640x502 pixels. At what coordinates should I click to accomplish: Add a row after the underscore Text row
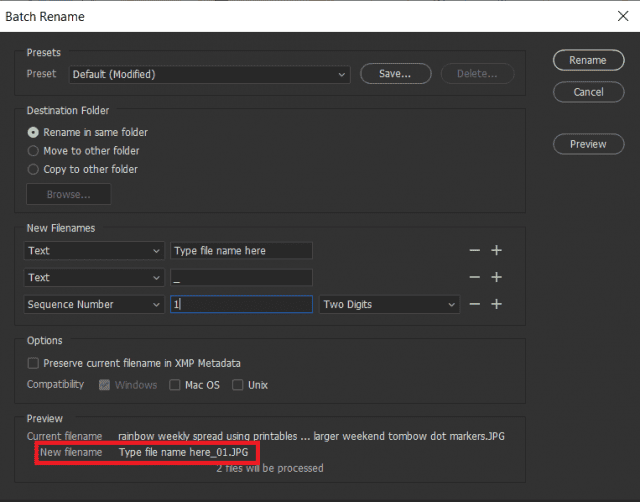click(496, 277)
